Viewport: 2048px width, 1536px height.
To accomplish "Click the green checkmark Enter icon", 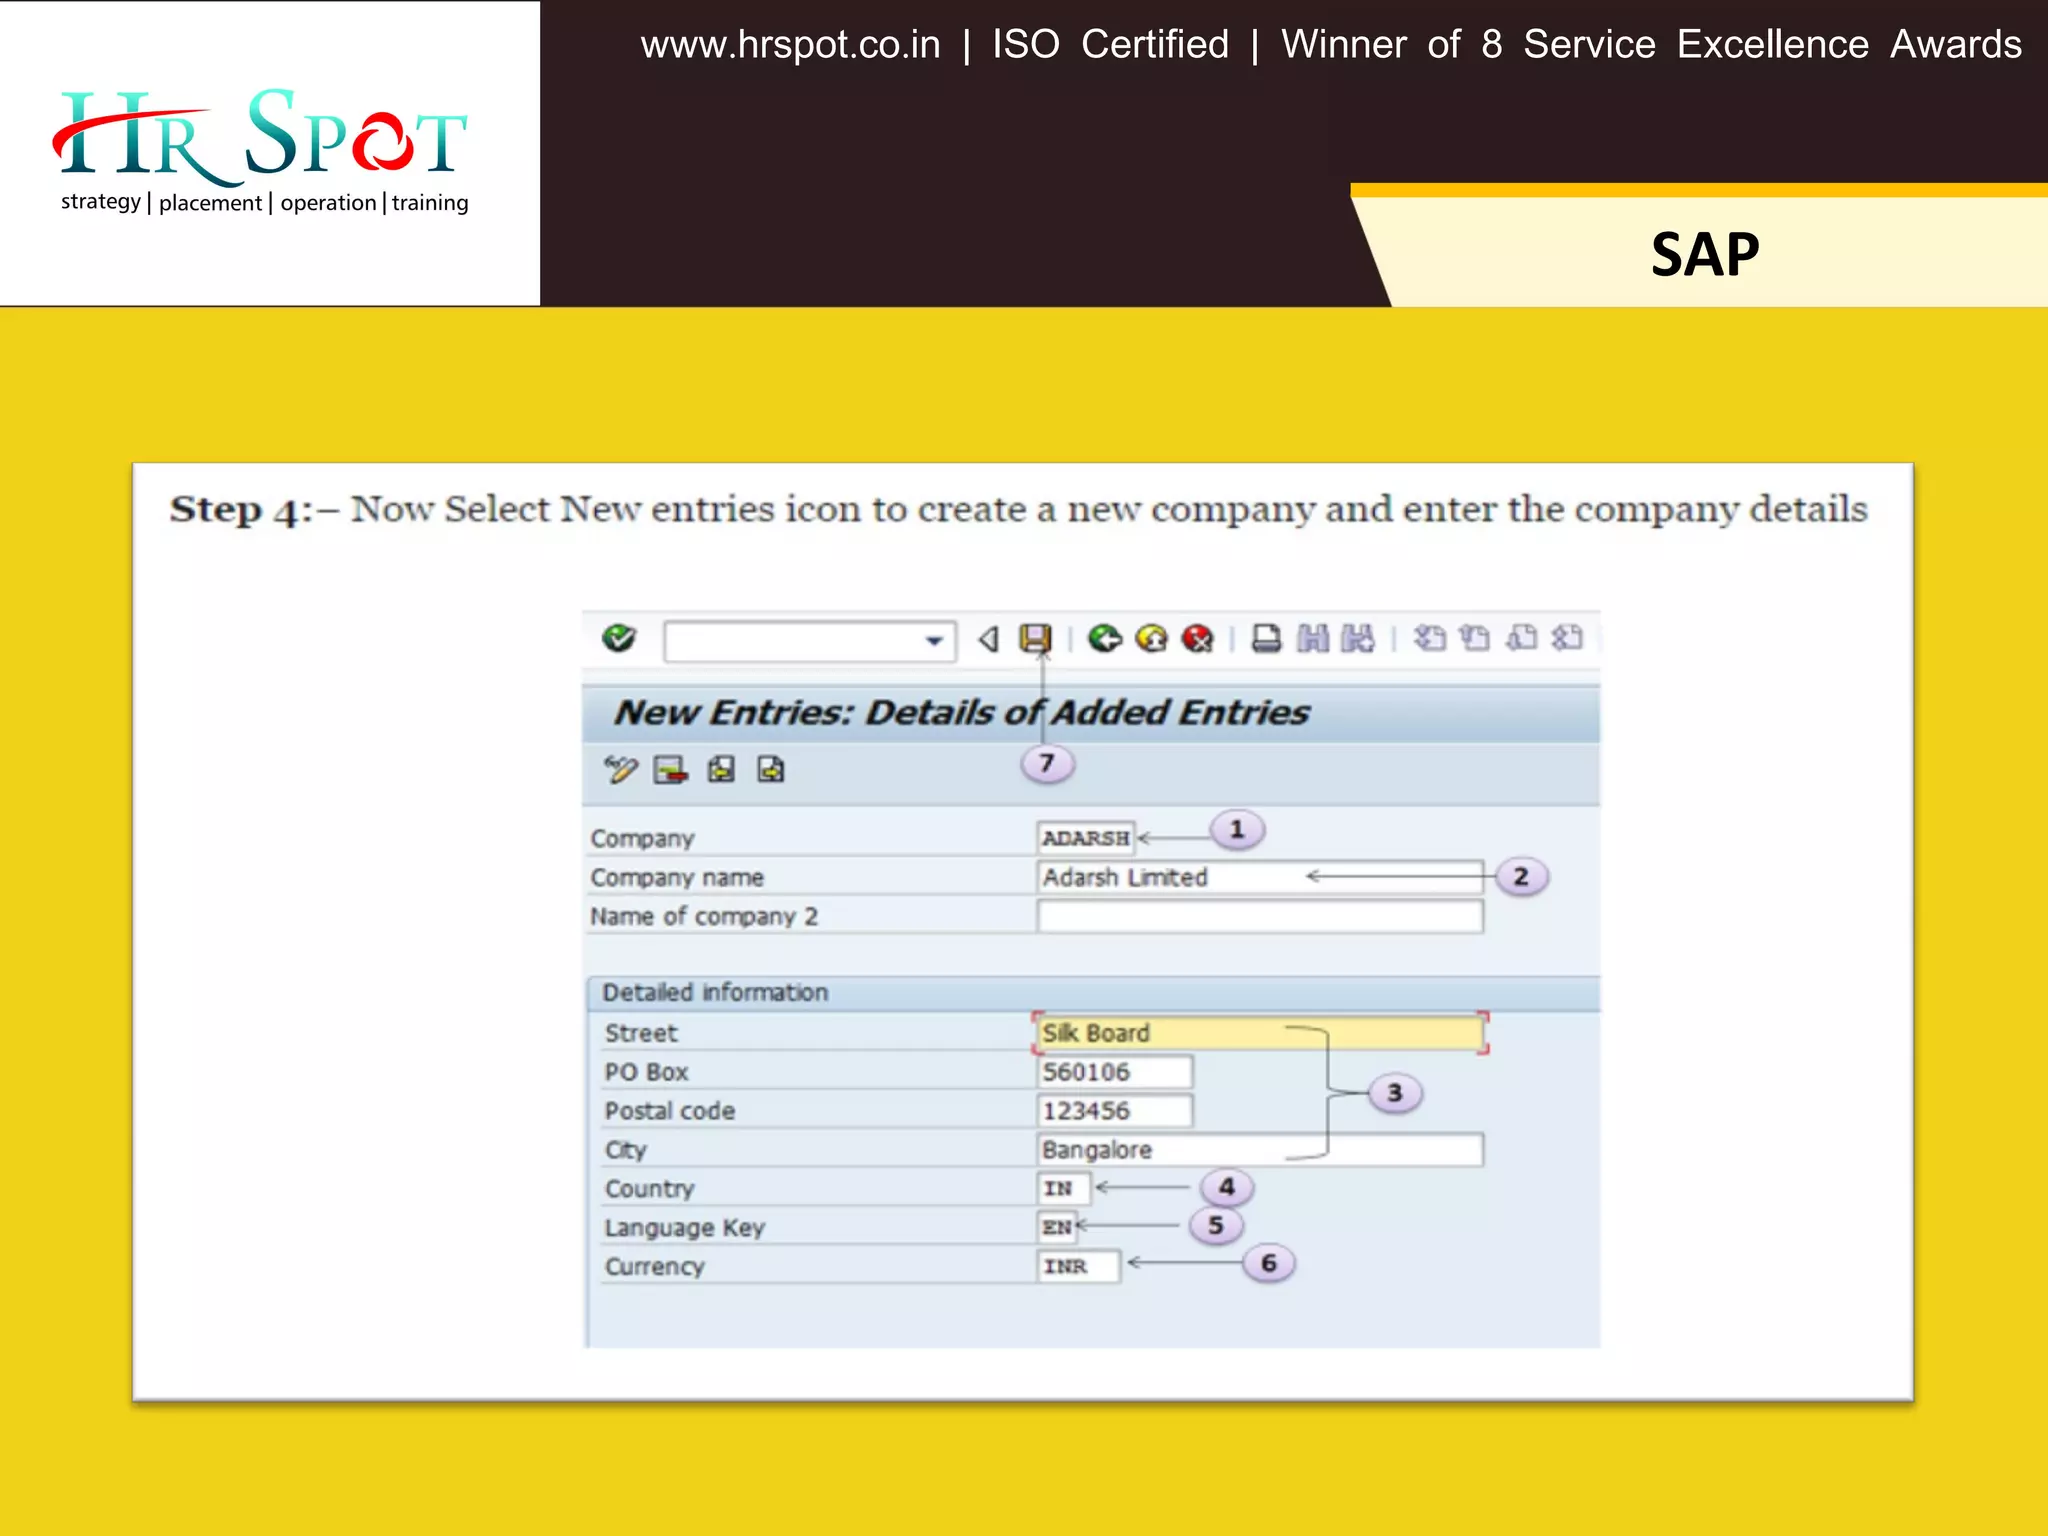I will point(619,638).
